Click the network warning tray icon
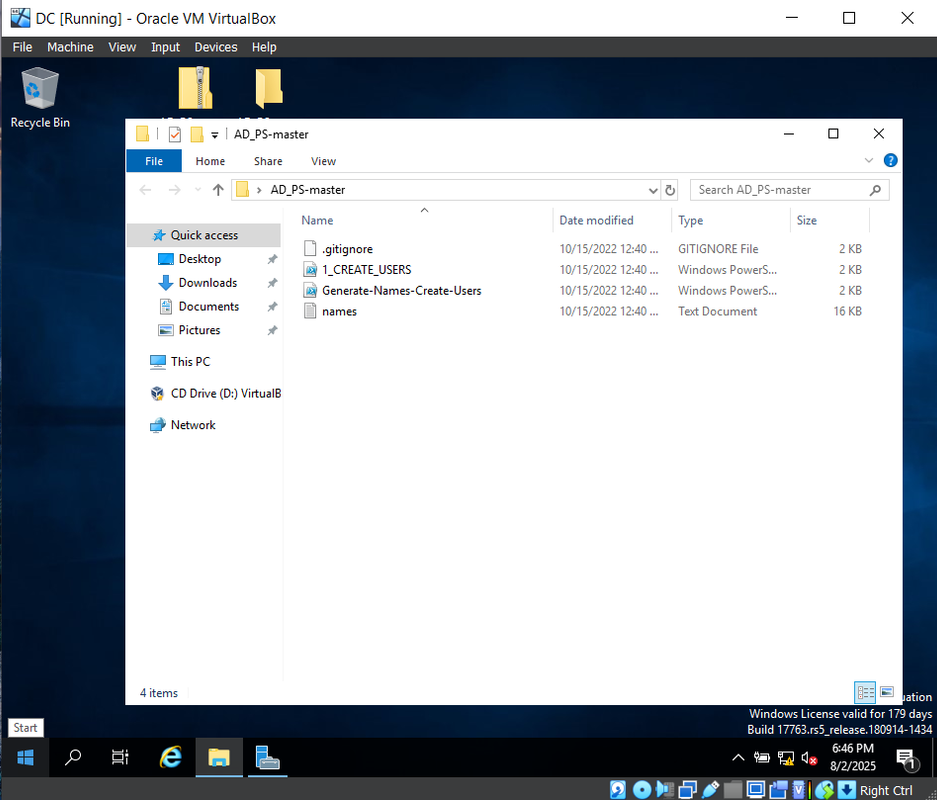Image resolution: width=937 pixels, height=800 pixels. click(x=786, y=758)
